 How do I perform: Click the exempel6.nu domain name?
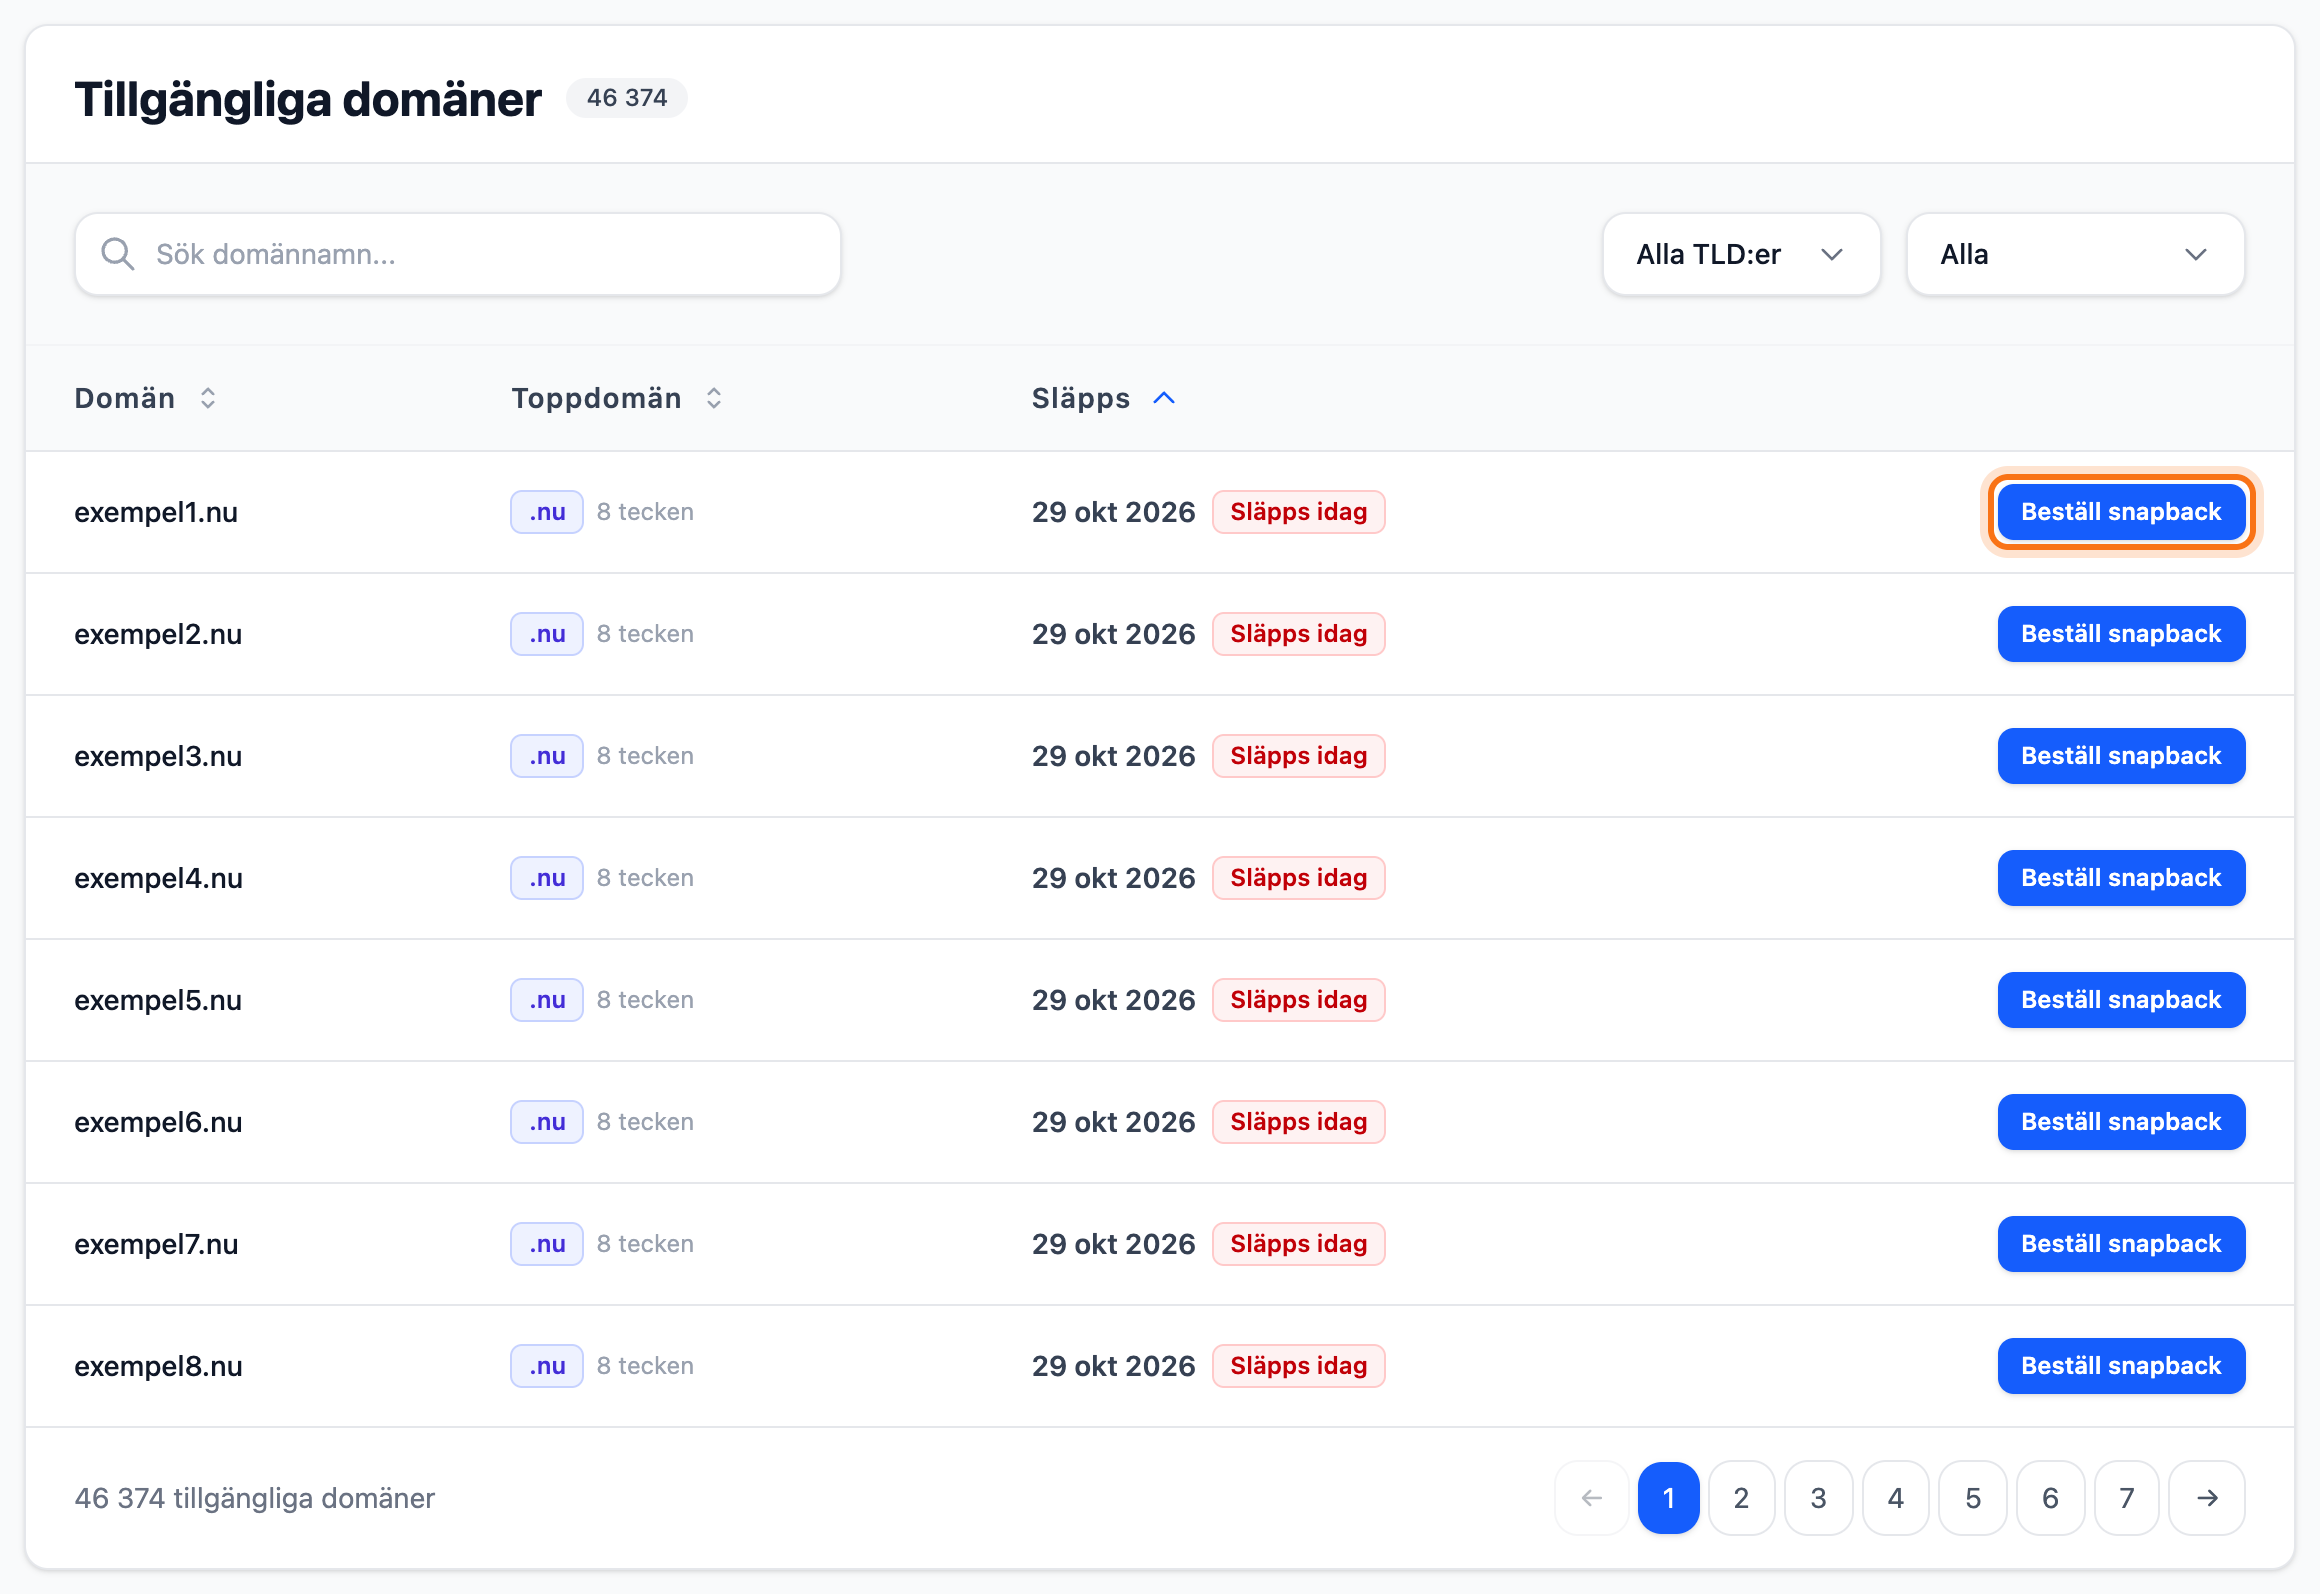tap(158, 1122)
